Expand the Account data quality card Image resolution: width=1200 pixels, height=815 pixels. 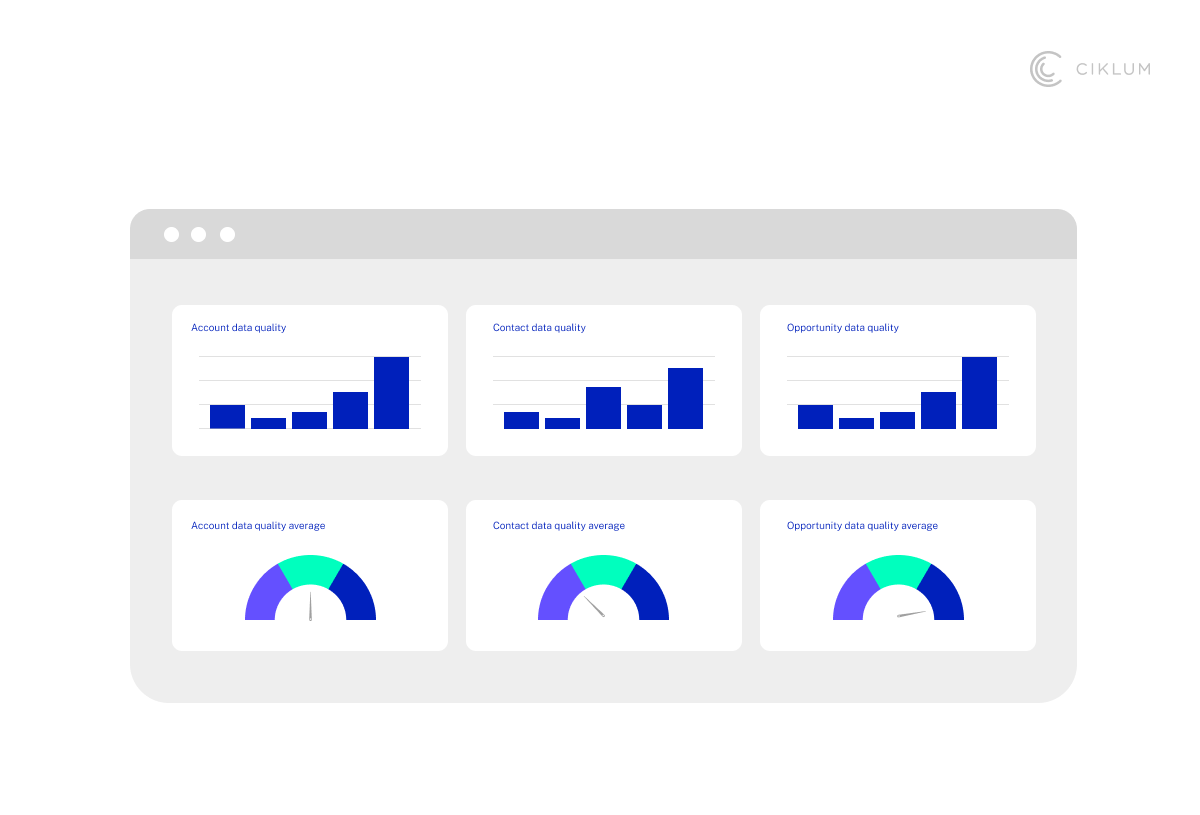[309, 380]
